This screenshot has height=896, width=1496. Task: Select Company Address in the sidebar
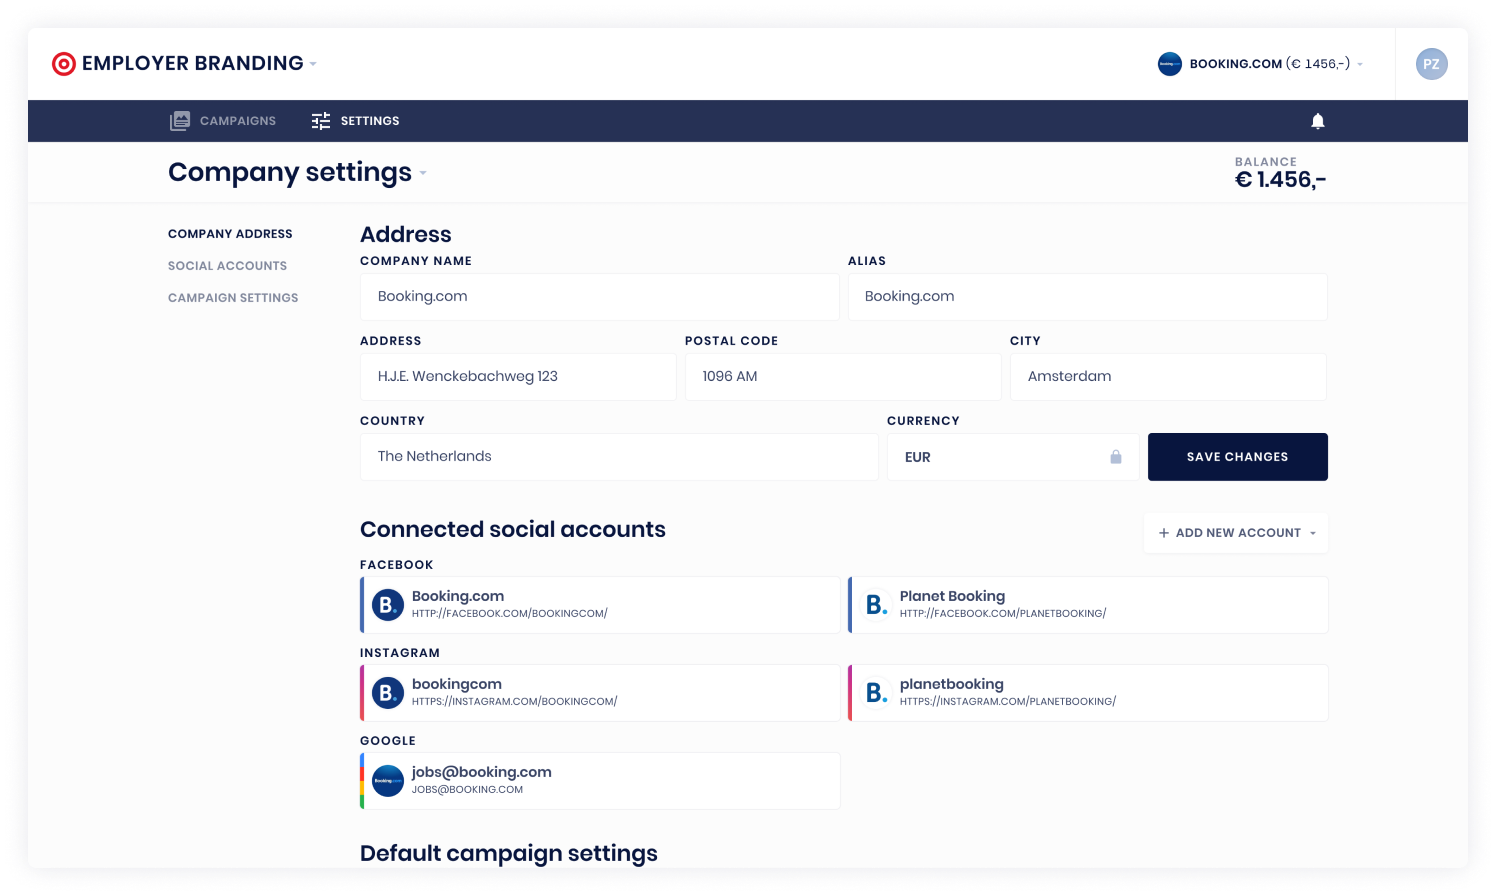tap(230, 234)
